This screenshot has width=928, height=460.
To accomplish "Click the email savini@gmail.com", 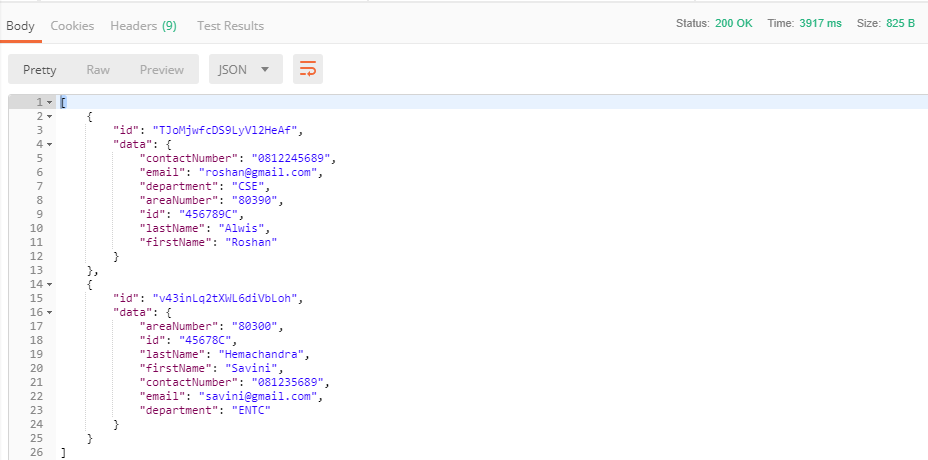I will (258, 396).
